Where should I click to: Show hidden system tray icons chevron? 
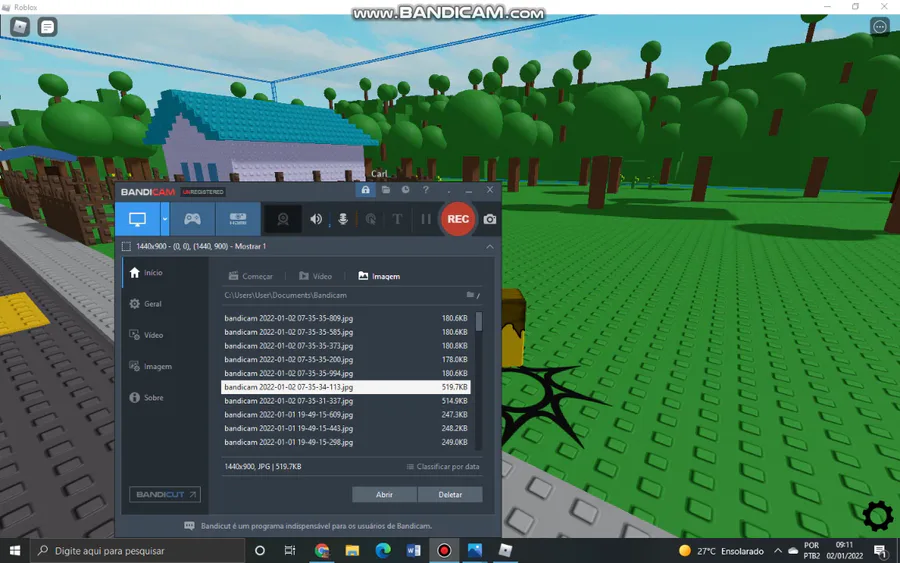point(778,551)
